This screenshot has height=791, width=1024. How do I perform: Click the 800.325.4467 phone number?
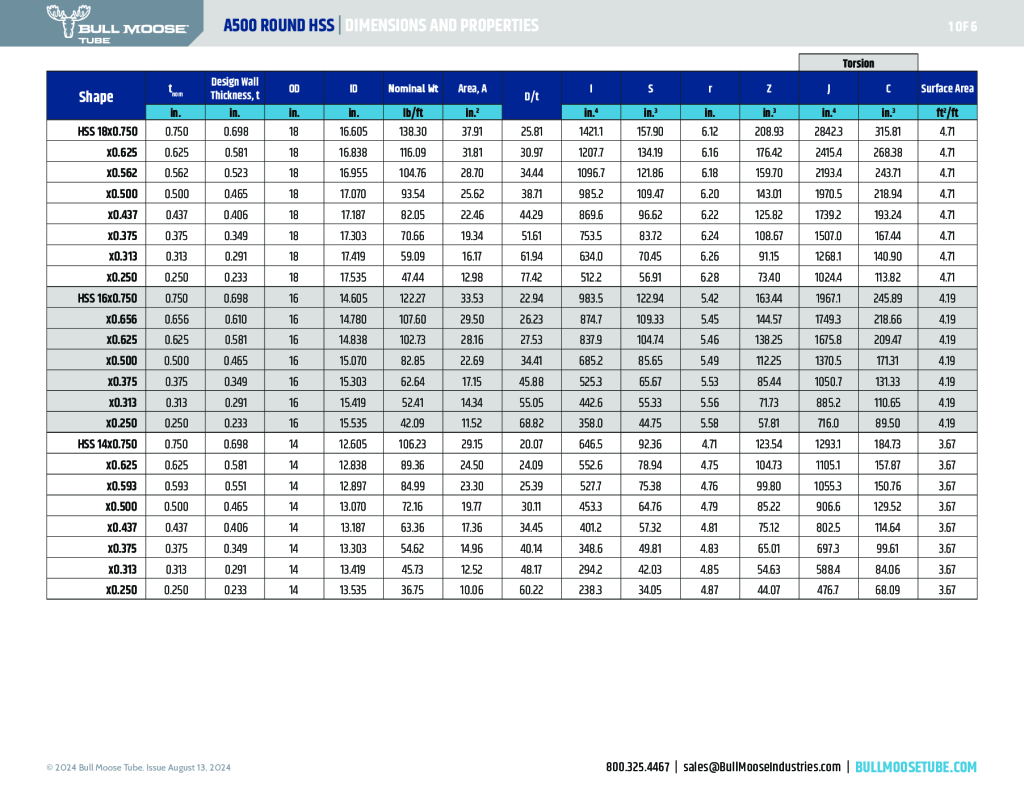click(x=637, y=767)
